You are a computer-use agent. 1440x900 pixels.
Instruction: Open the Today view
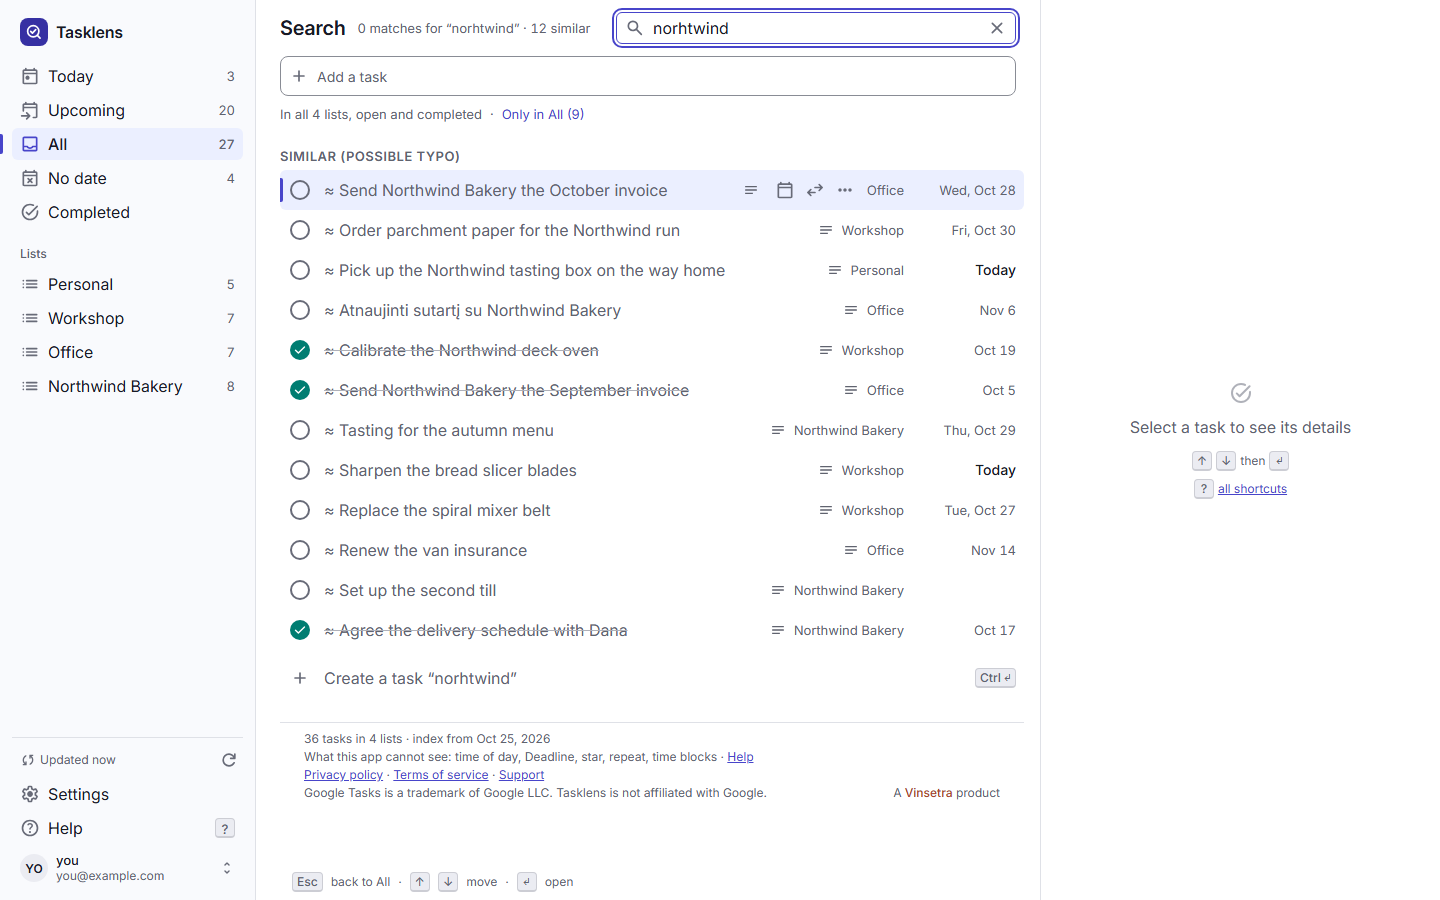coord(127,76)
